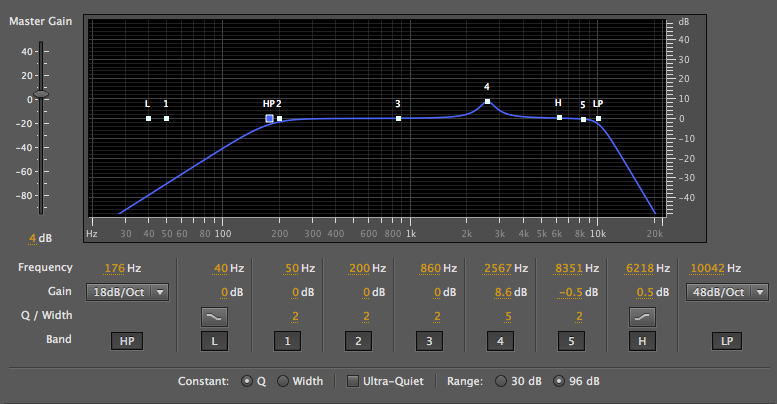Select control point 4 on the EQ curve

487,101
